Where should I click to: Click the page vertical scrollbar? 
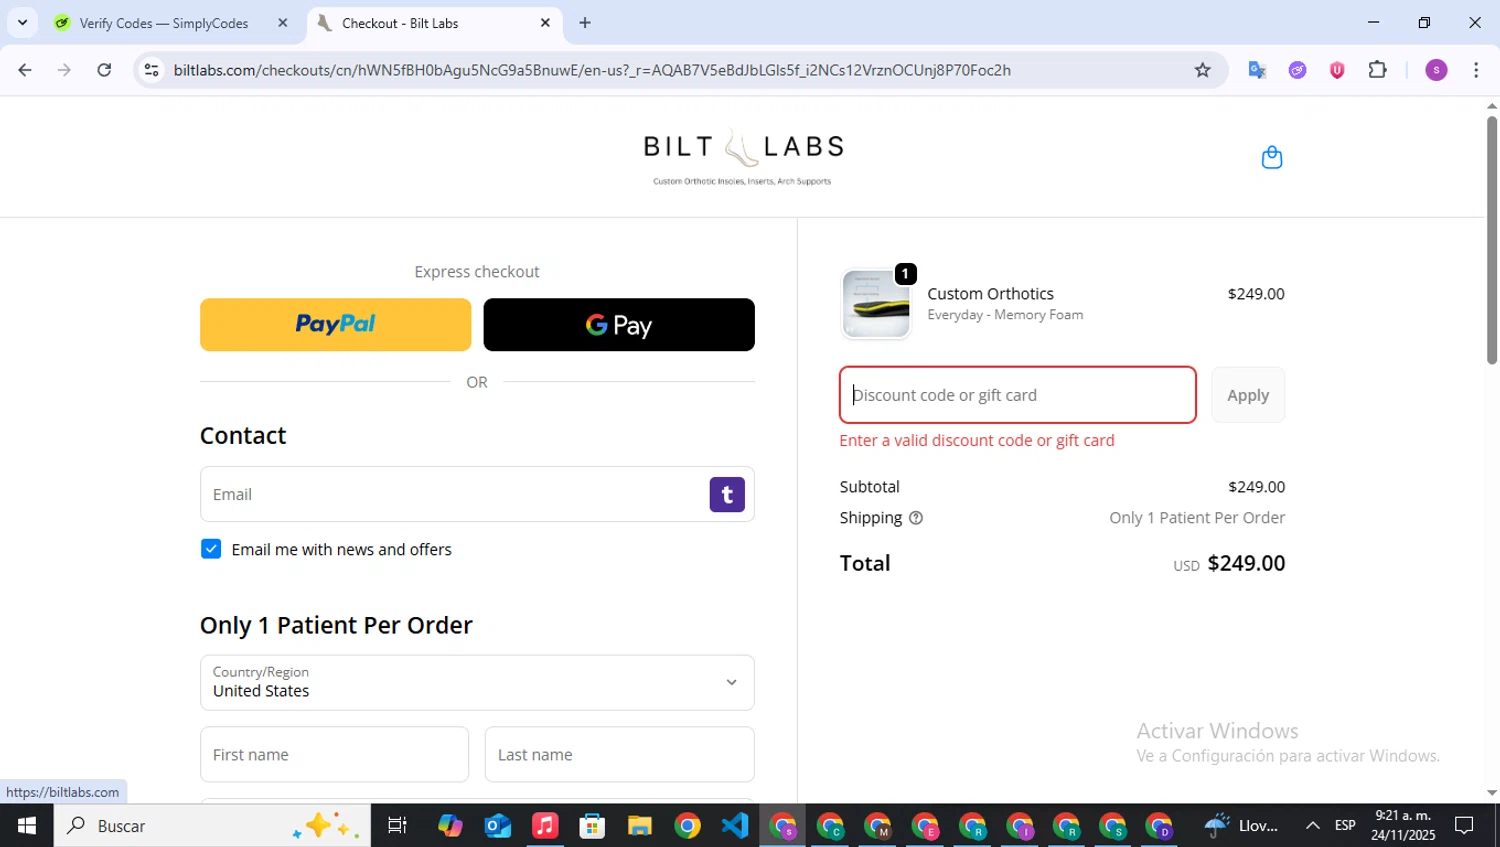pos(1491,240)
